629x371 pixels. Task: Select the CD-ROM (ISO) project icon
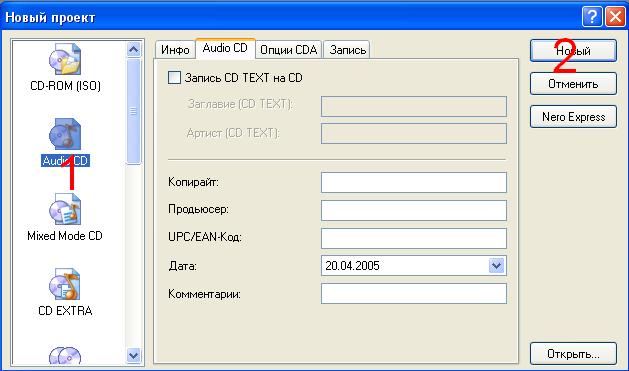[65, 59]
